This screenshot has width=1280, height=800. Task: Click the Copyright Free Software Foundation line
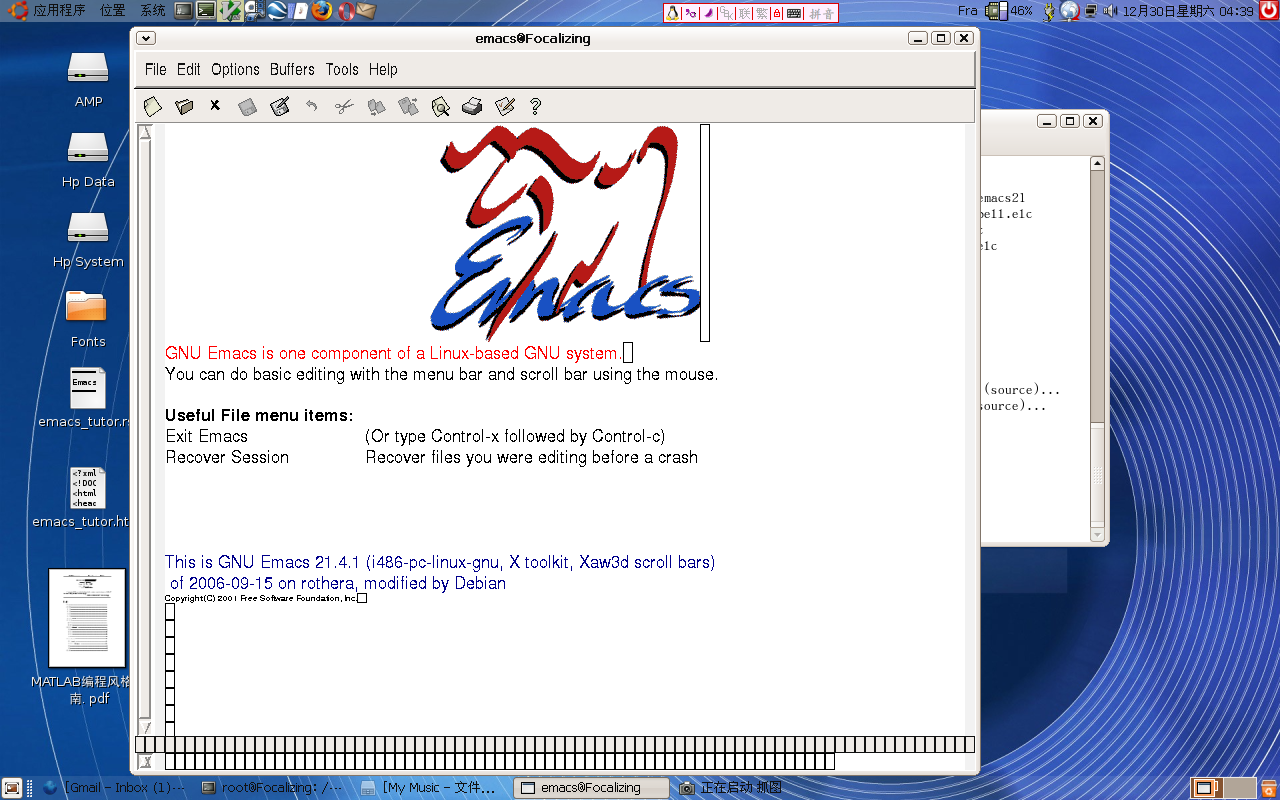pyautogui.click(x=260, y=598)
